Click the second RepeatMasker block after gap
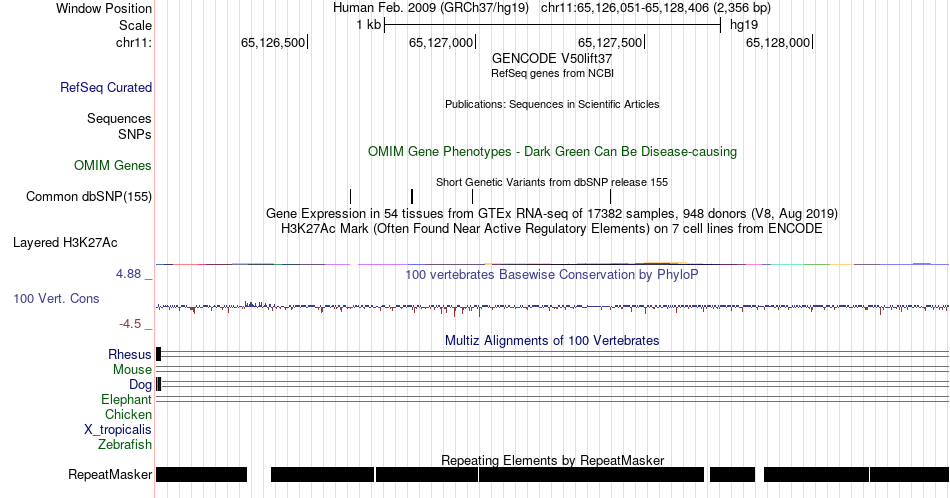Viewport: 950px width, 498px height. point(322,474)
